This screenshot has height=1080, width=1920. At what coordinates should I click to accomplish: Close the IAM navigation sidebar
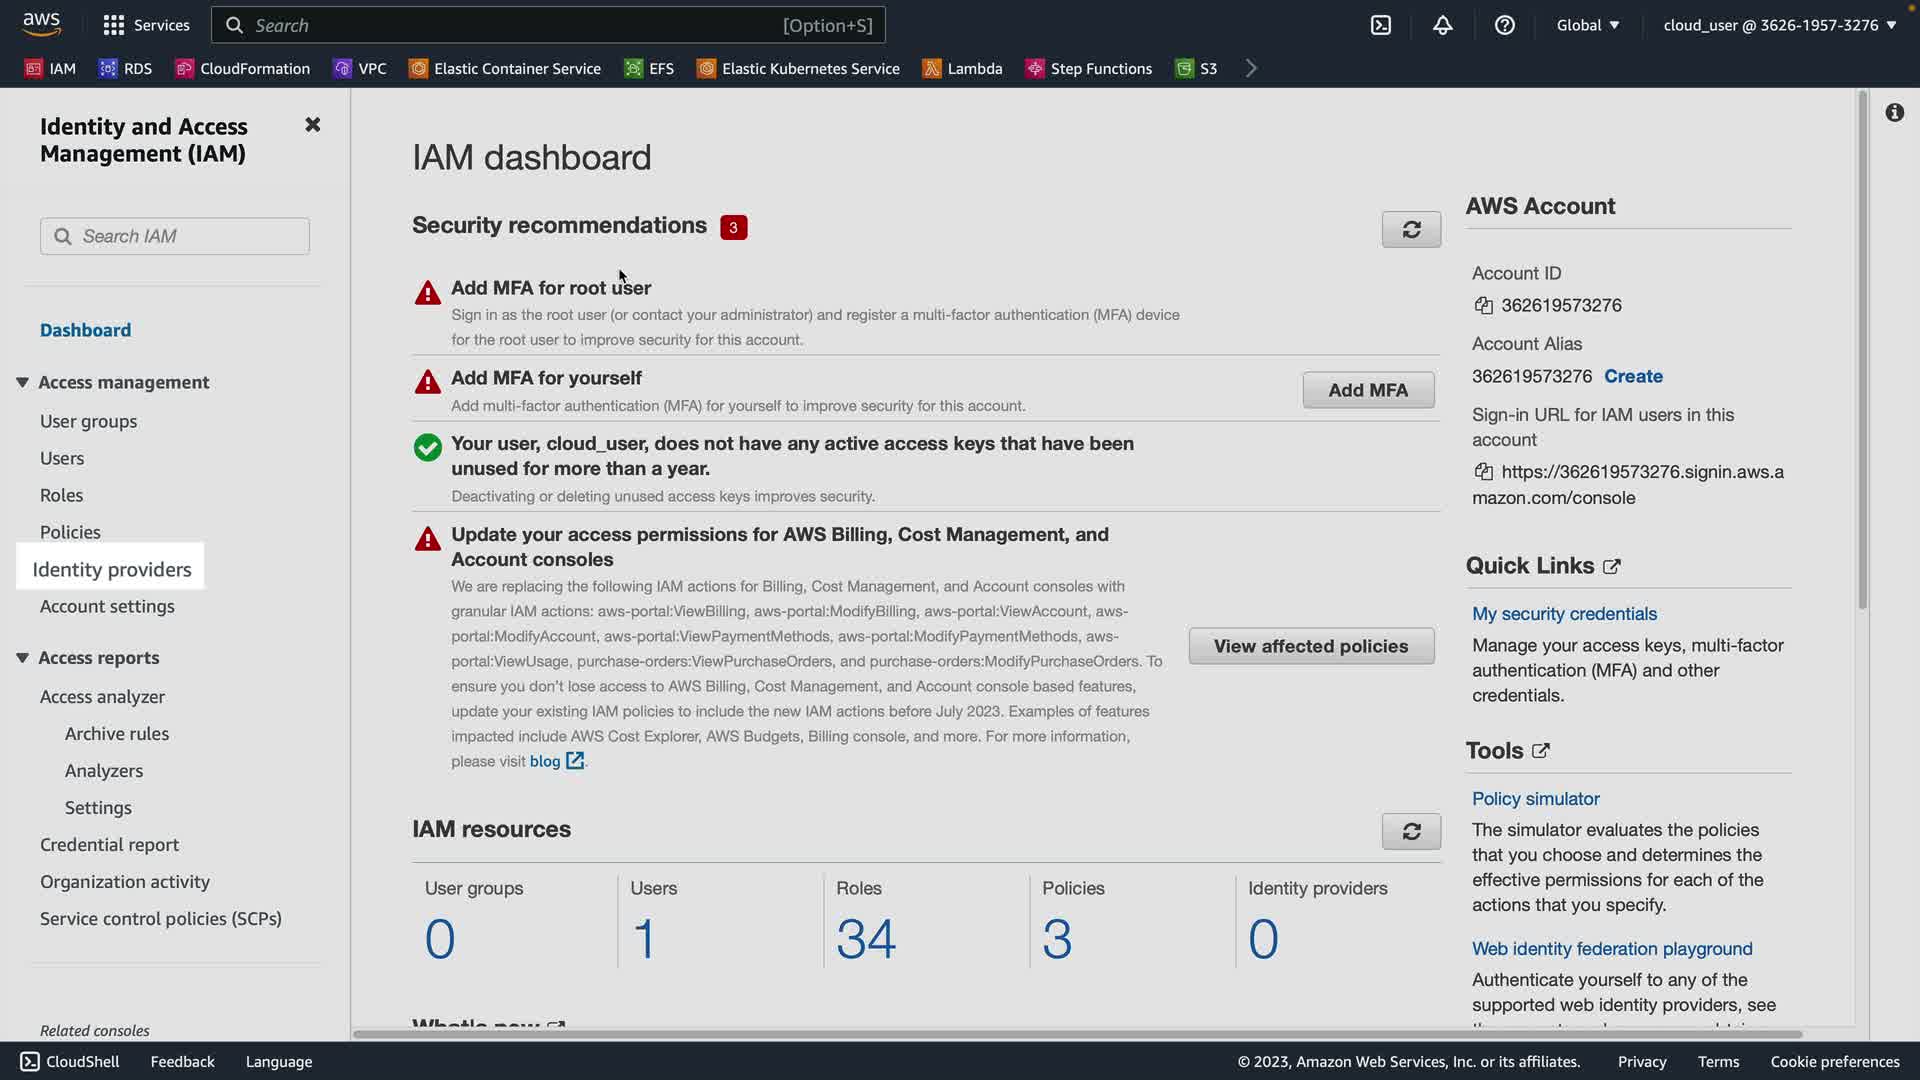[x=313, y=125]
